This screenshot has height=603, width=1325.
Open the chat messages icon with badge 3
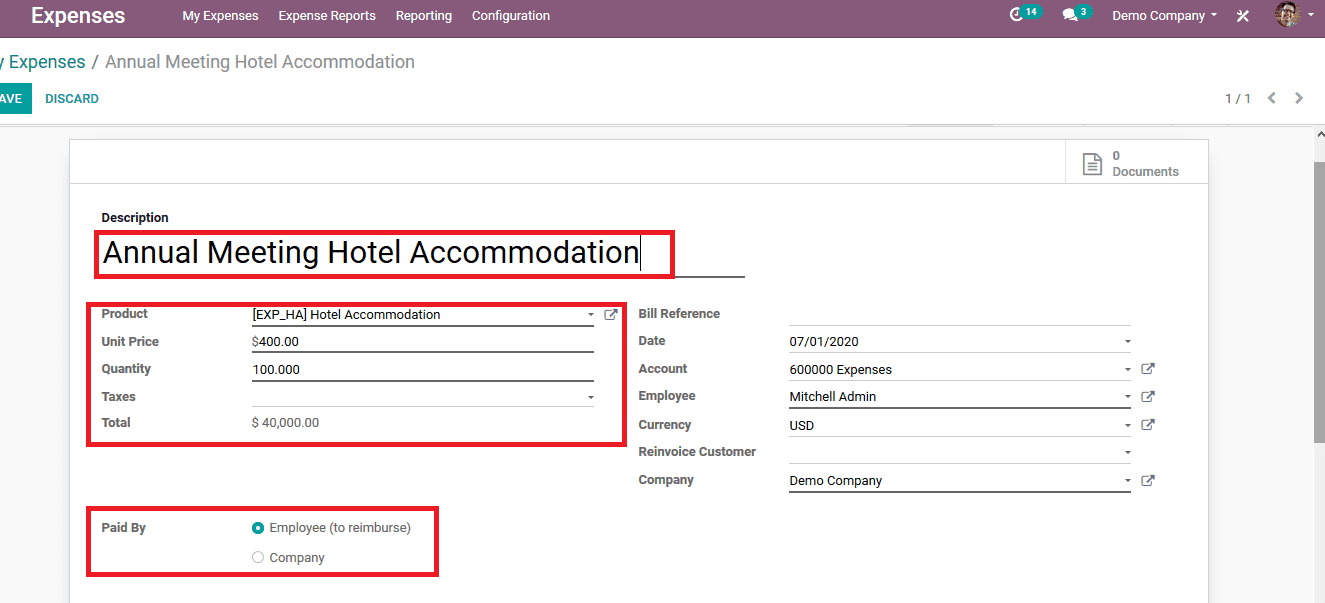(1076, 14)
